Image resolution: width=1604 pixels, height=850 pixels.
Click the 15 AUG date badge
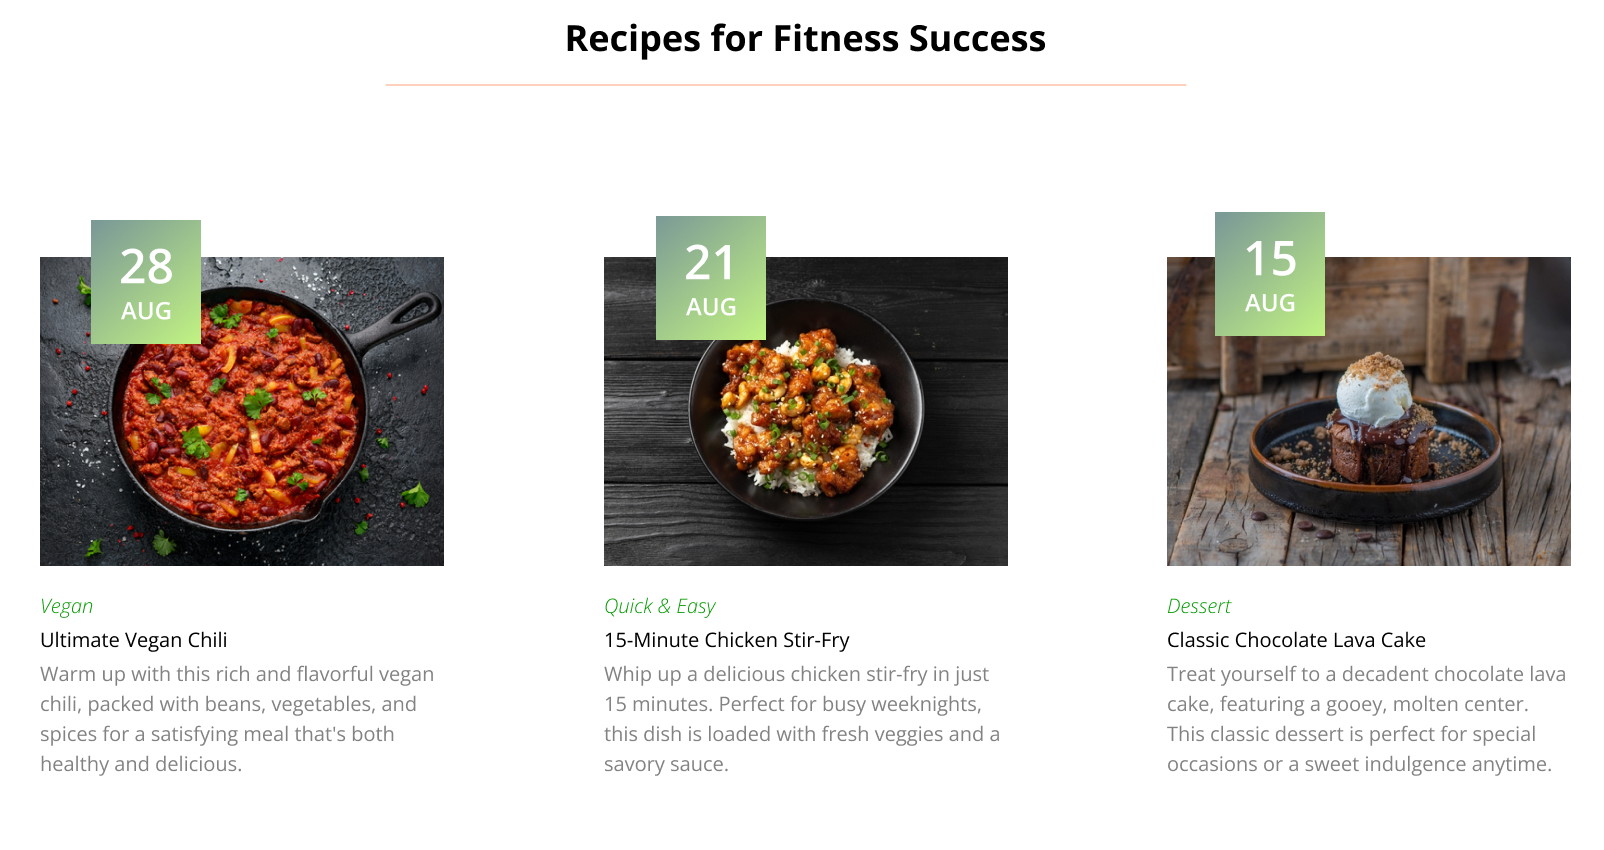[1270, 274]
